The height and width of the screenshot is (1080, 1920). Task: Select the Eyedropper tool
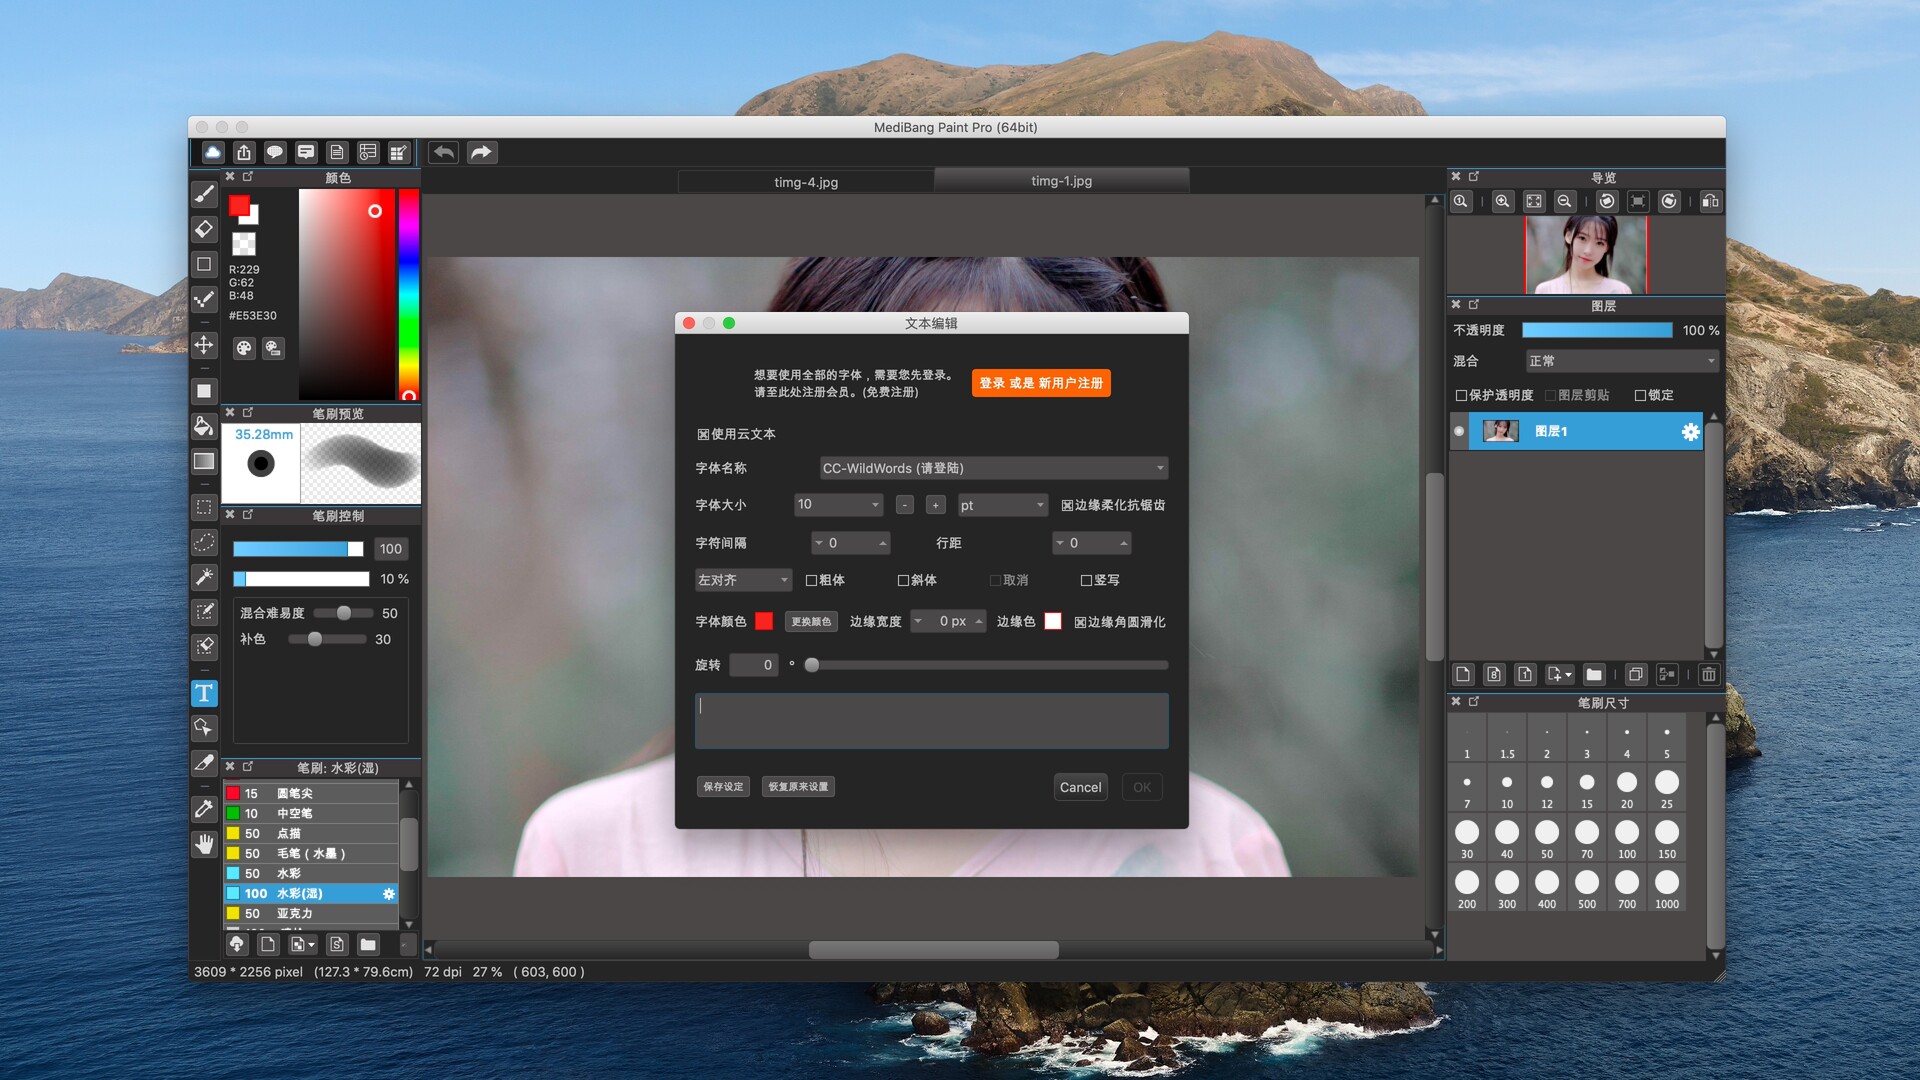(204, 809)
